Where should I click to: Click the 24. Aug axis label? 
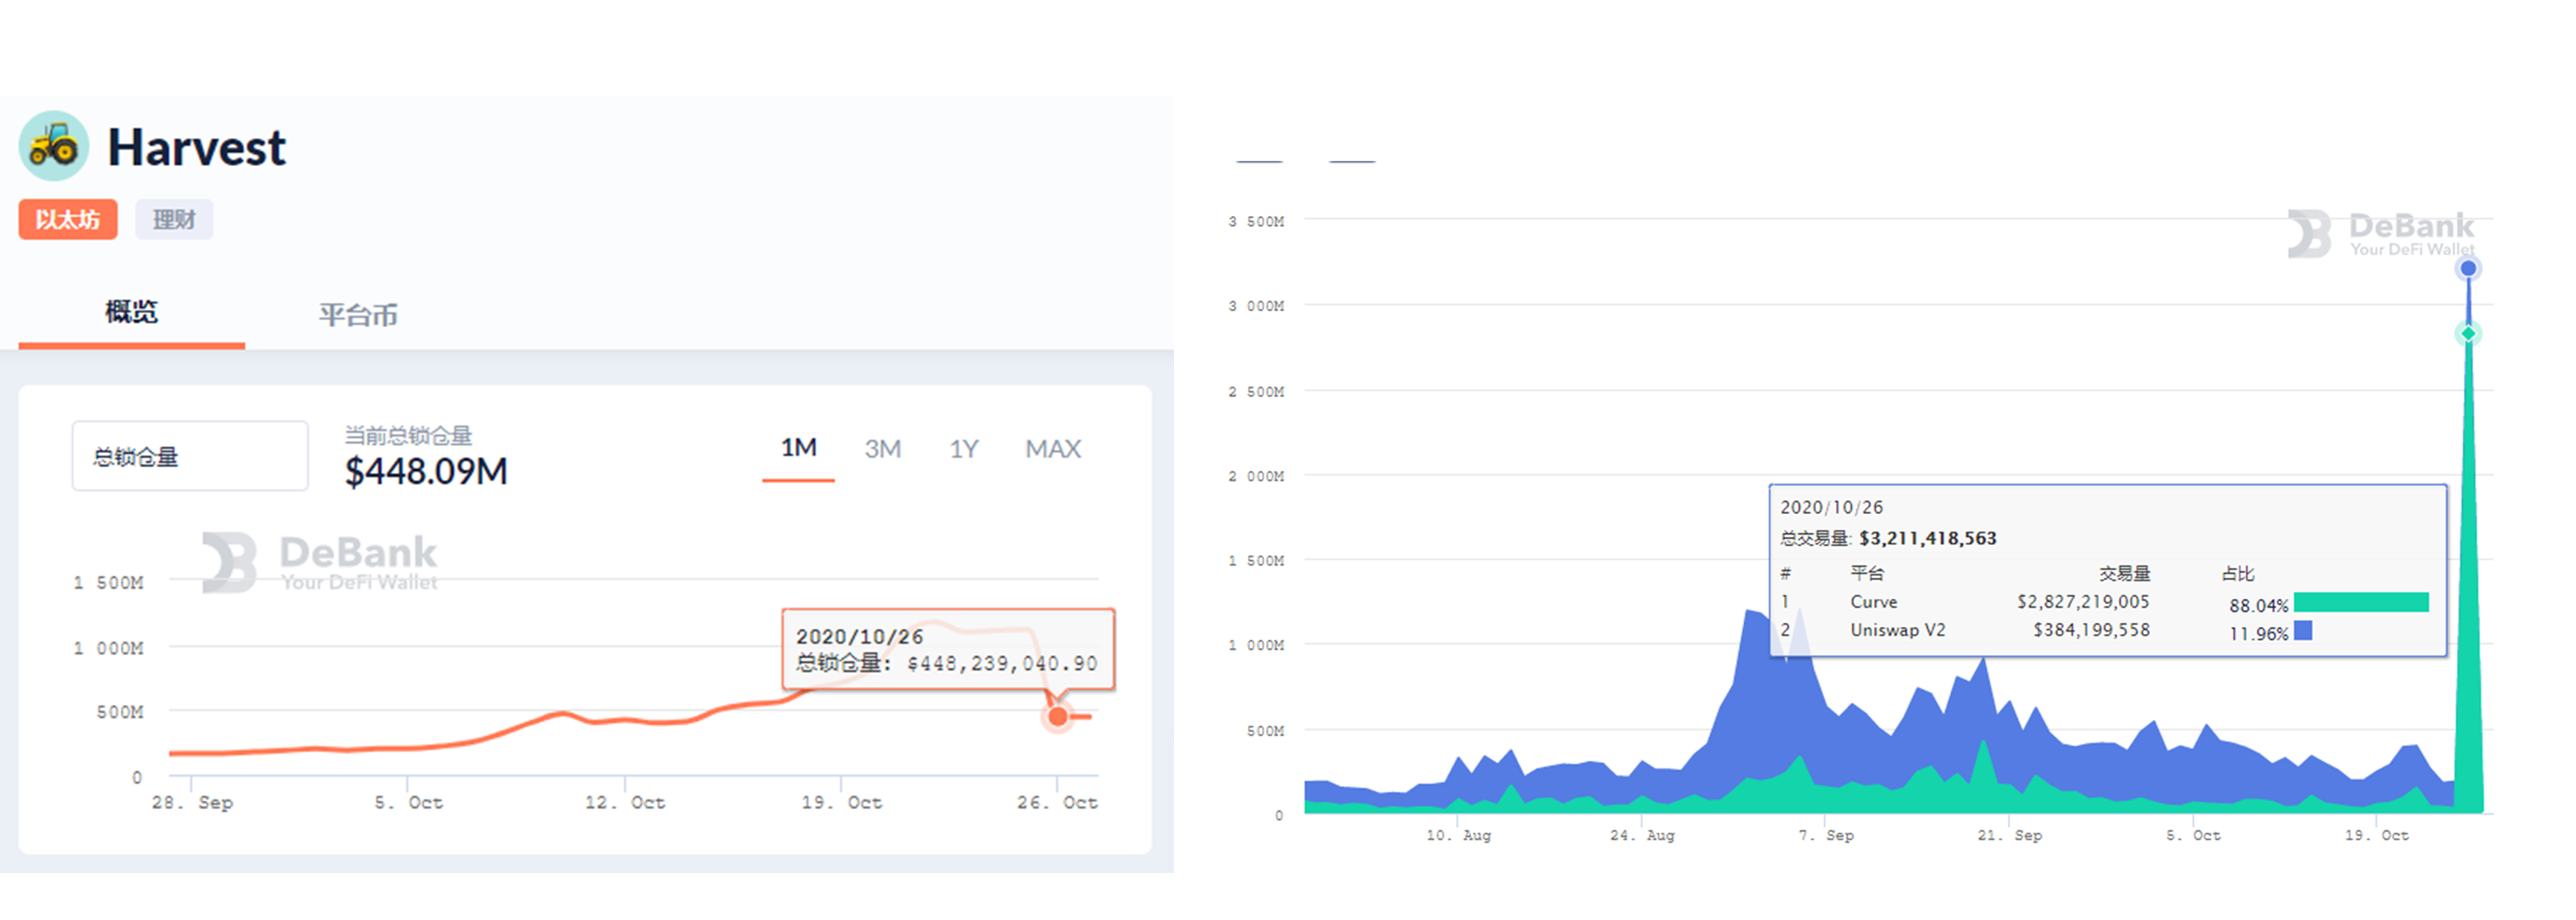[x=1642, y=835]
